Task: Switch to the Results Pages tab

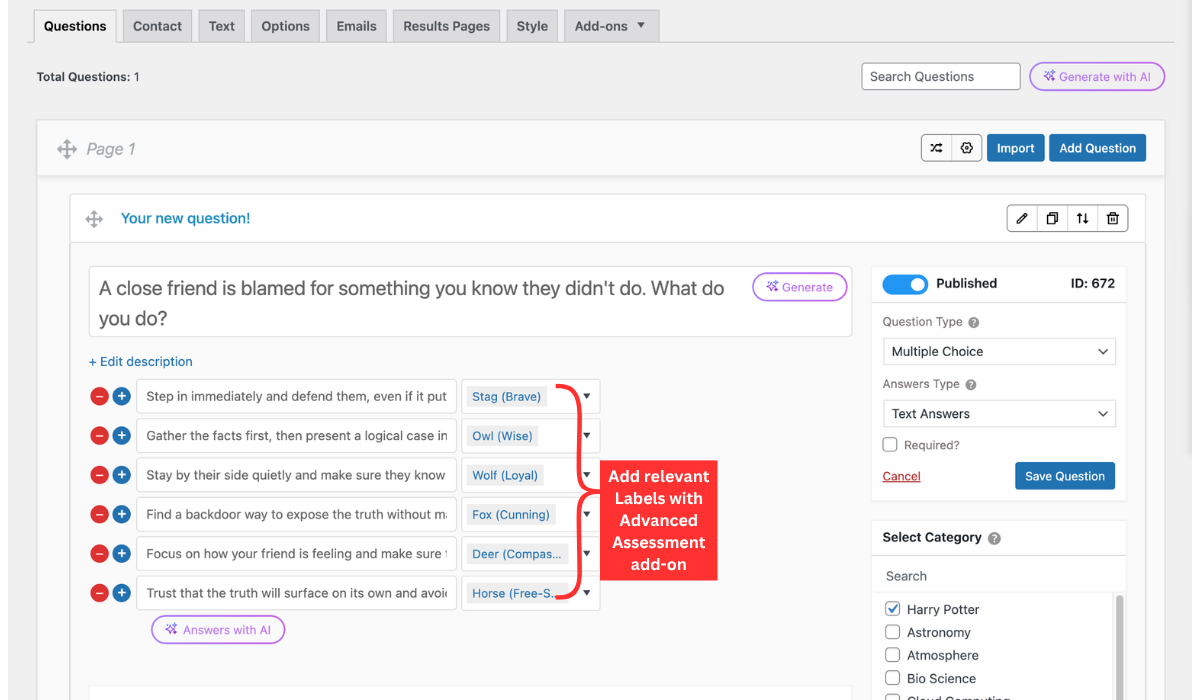Action: point(446,26)
